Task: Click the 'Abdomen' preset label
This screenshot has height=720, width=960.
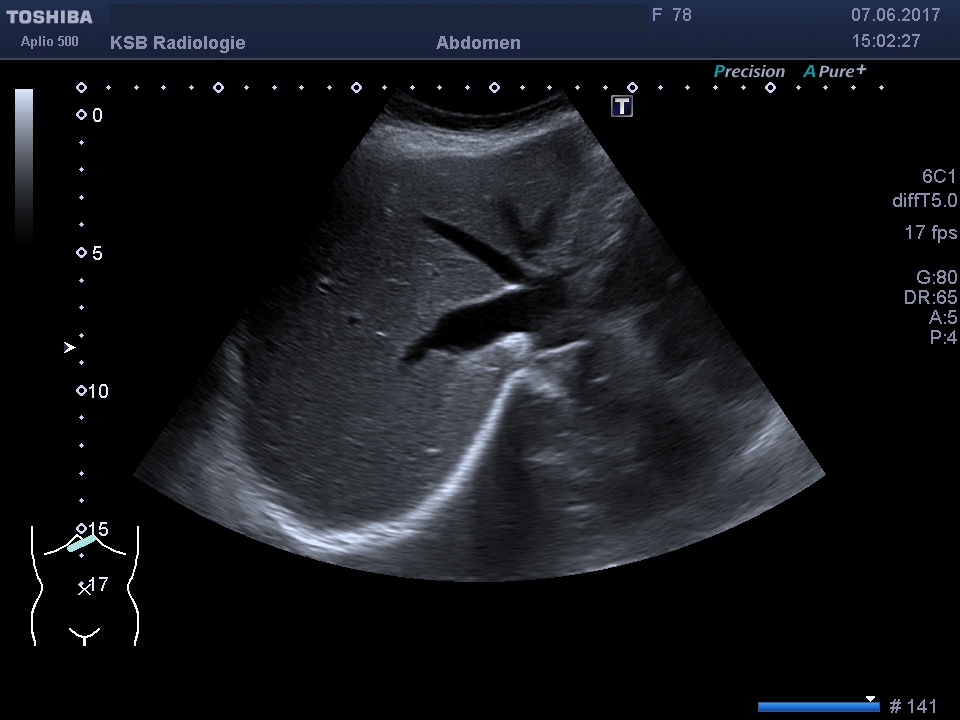Action: pyautogui.click(x=478, y=42)
